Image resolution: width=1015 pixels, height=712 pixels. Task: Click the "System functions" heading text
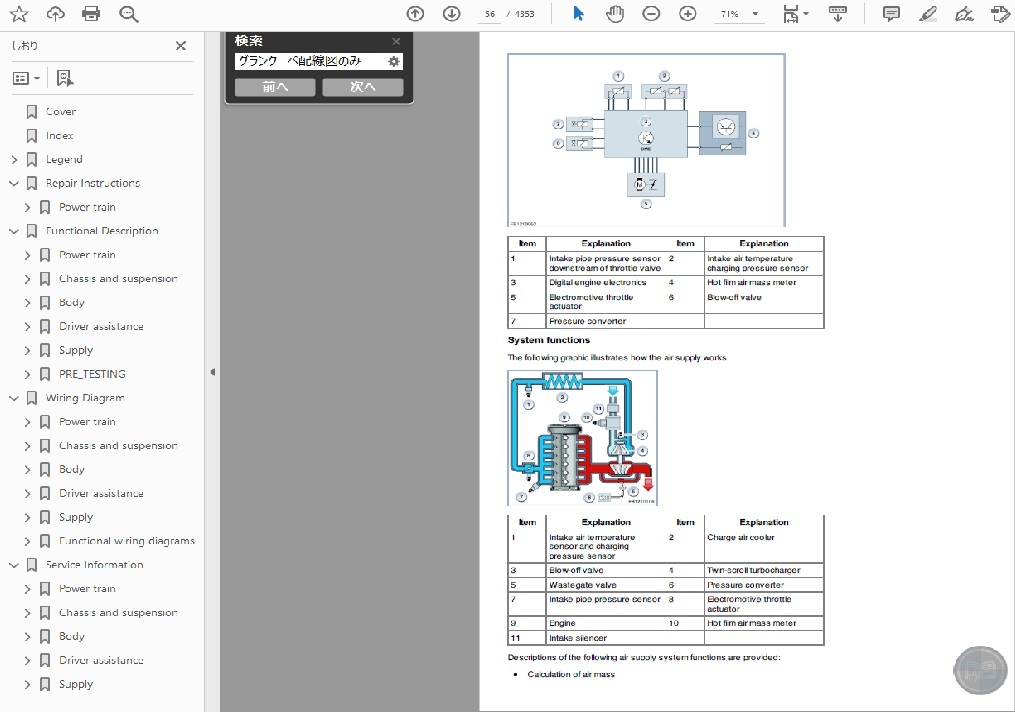[549, 340]
